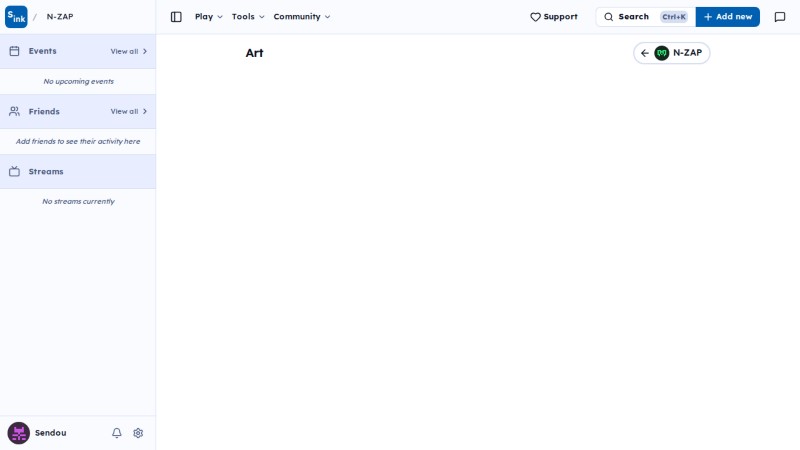
Task: Click the Add new button
Action: click(x=728, y=17)
